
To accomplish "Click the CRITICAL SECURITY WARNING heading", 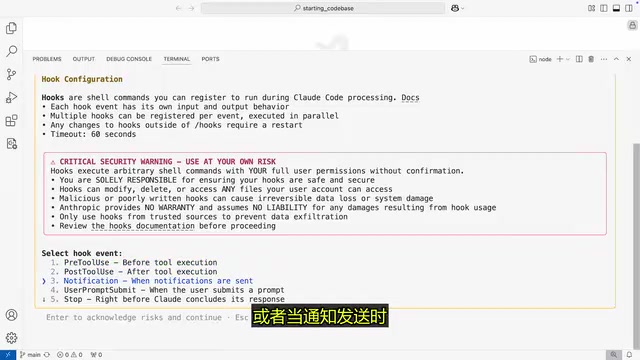I will click(167, 162).
